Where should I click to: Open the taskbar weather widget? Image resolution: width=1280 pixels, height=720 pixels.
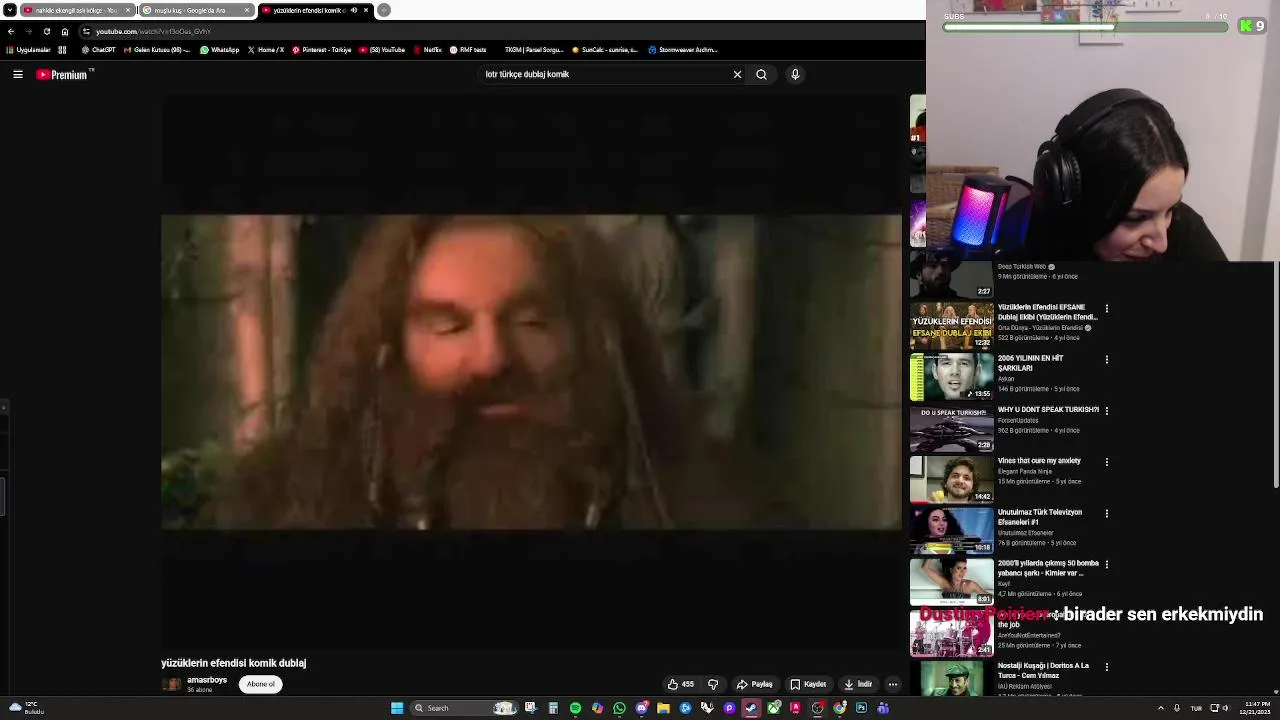[25, 708]
